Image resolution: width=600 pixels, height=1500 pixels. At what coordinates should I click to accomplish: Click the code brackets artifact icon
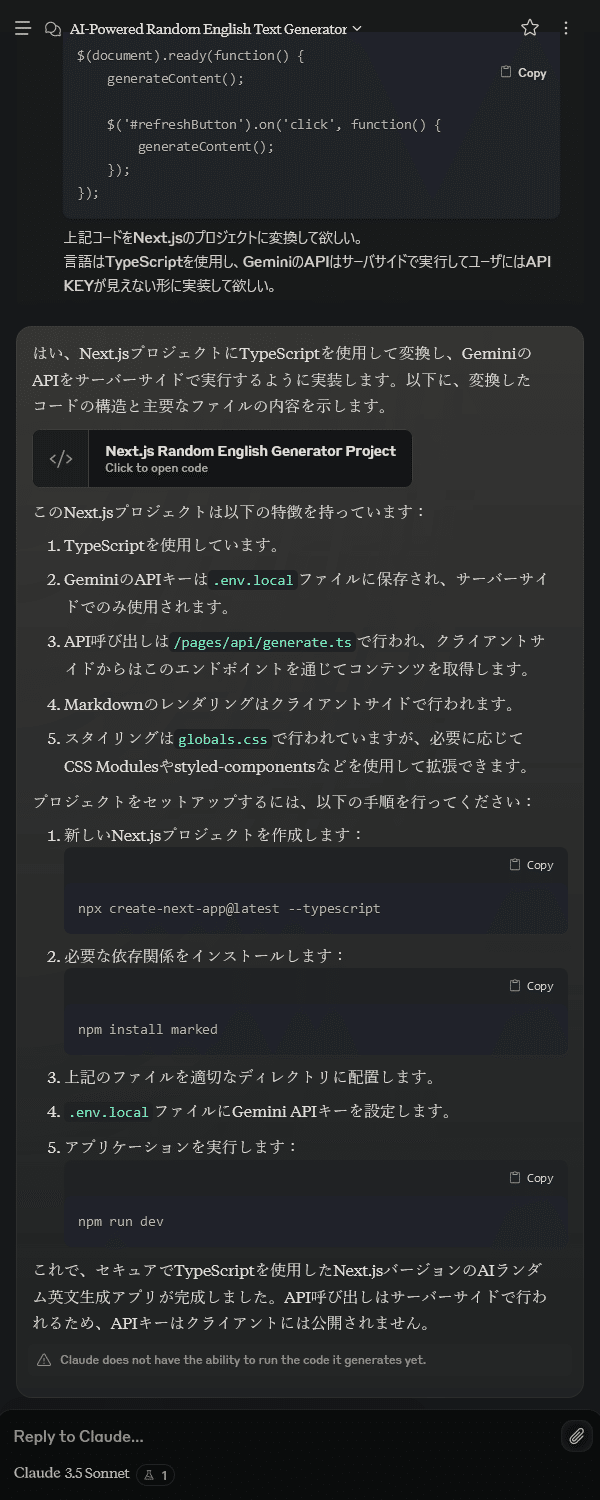click(x=61, y=459)
